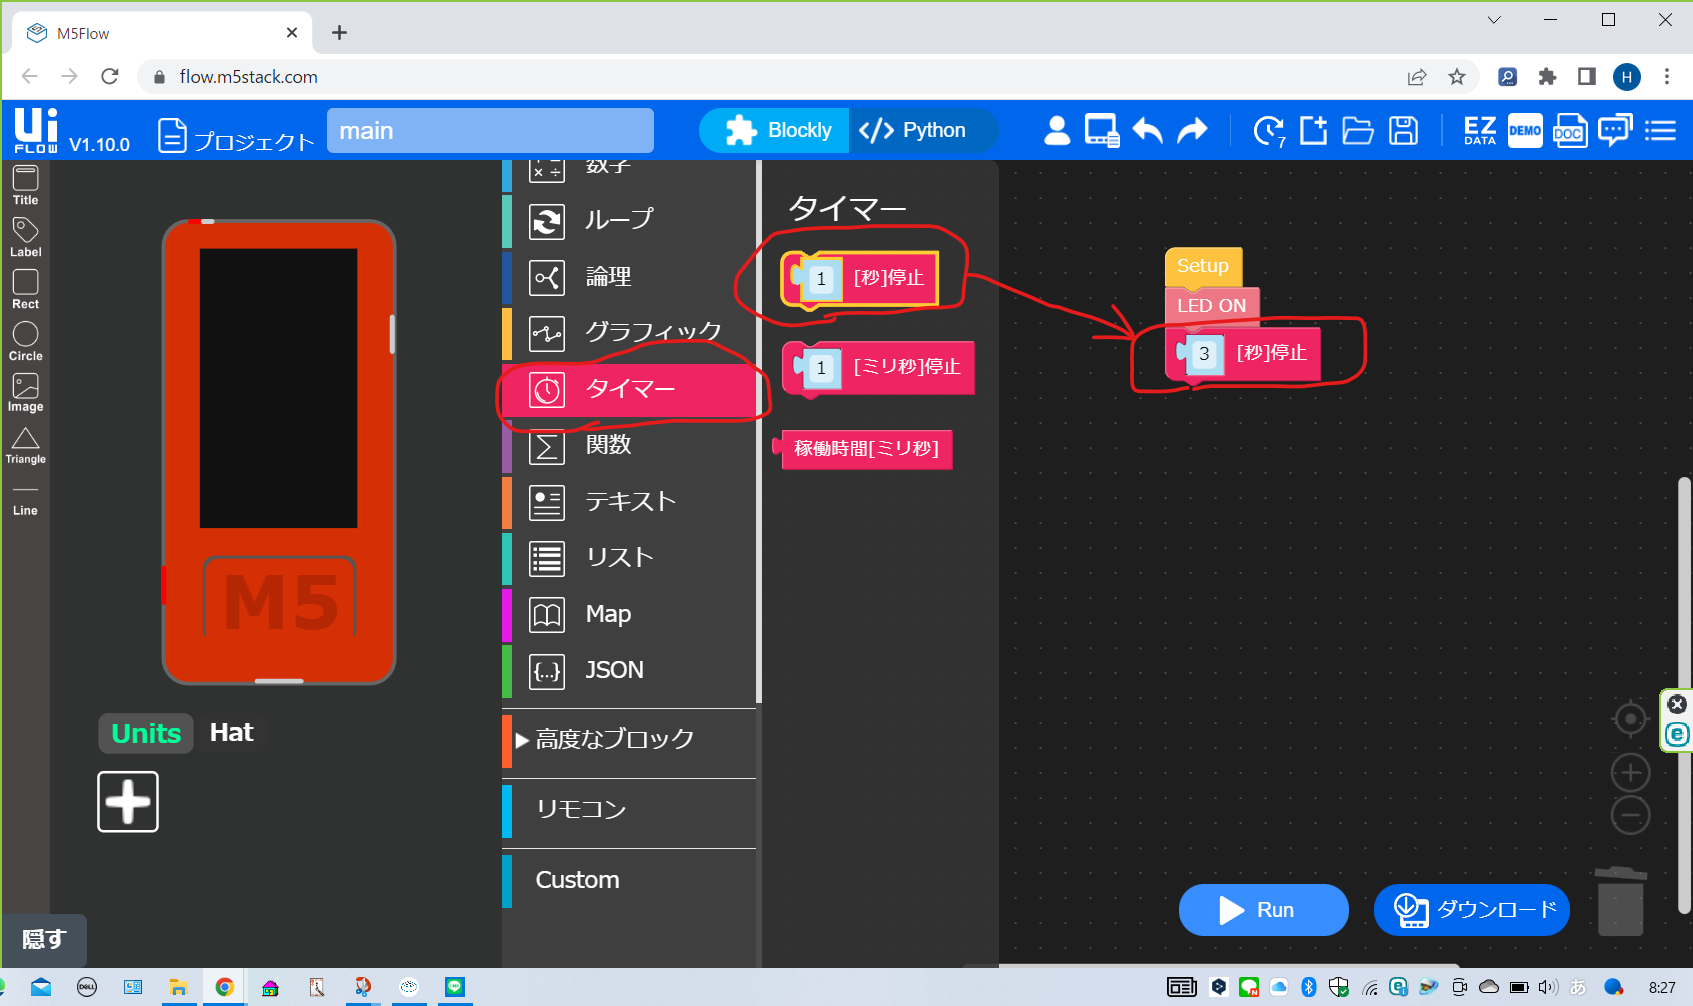Open EZ DATA from the toolbar
Screen dimensions: 1693x1006
[x=1480, y=131]
